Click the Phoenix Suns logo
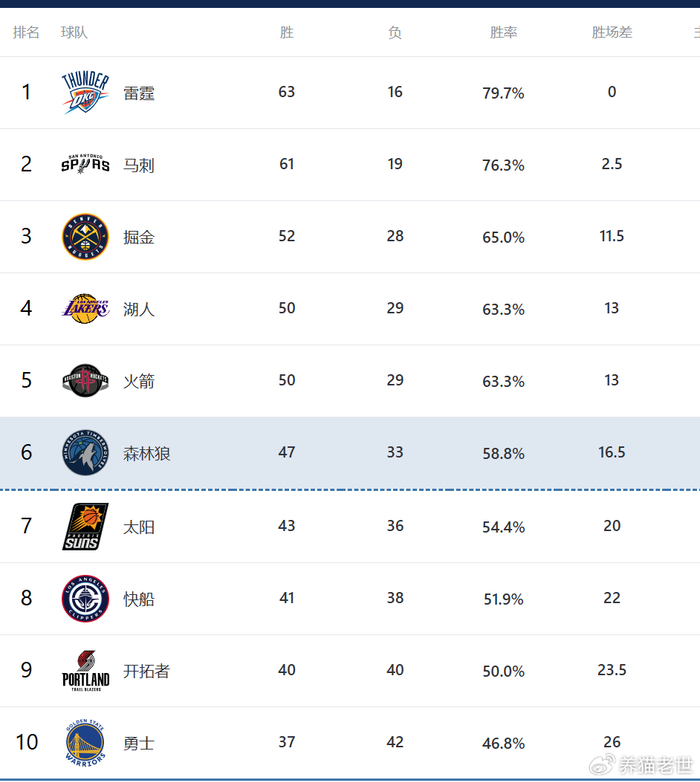This screenshot has height=782, width=700. 85,526
